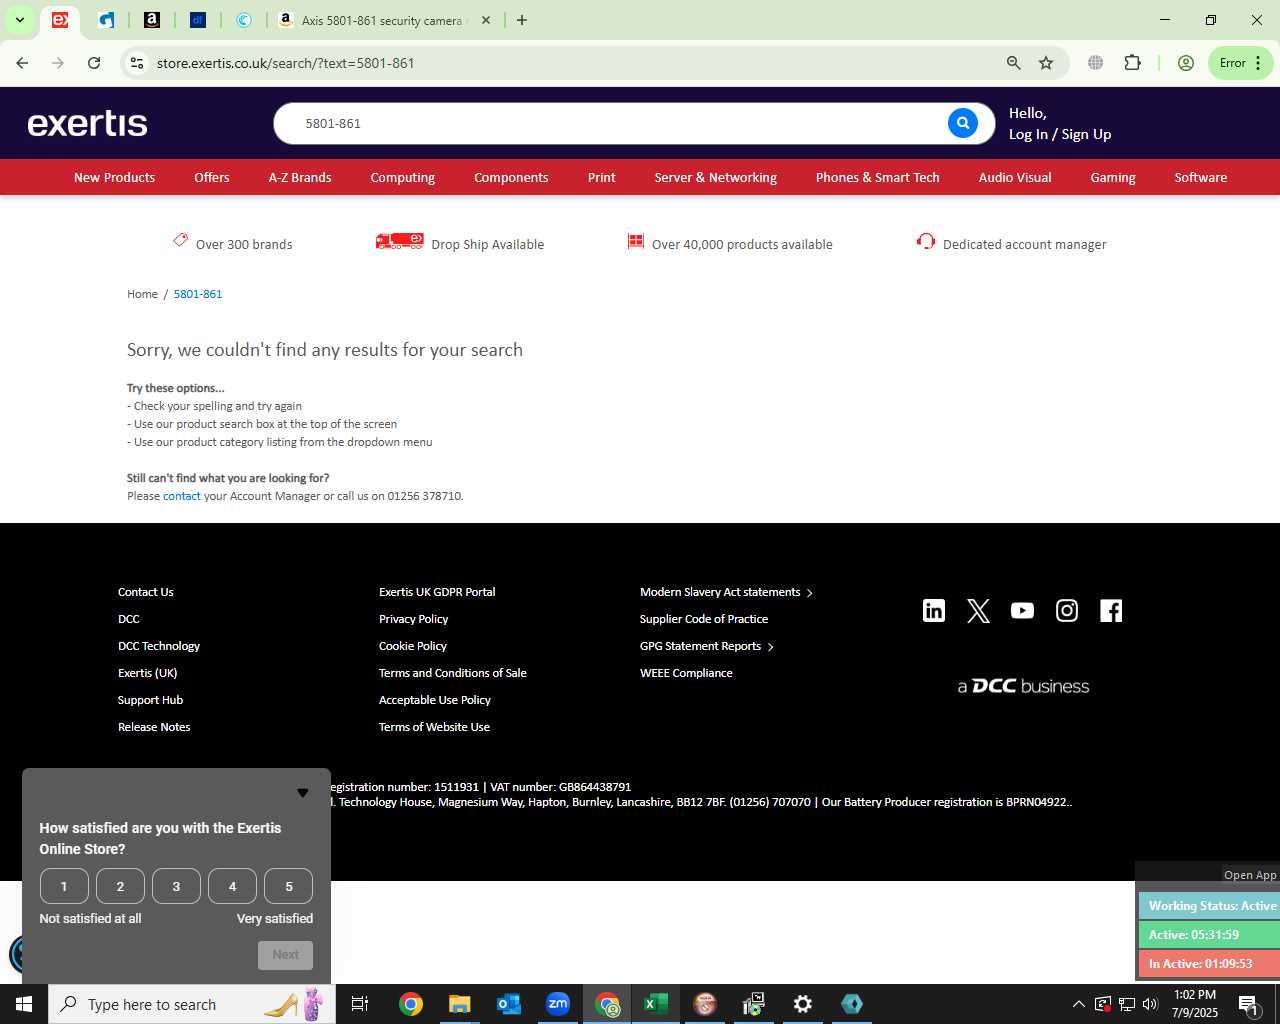Open Server & Networking menu
The width and height of the screenshot is (1280, 1024).
tap(716, 177)
